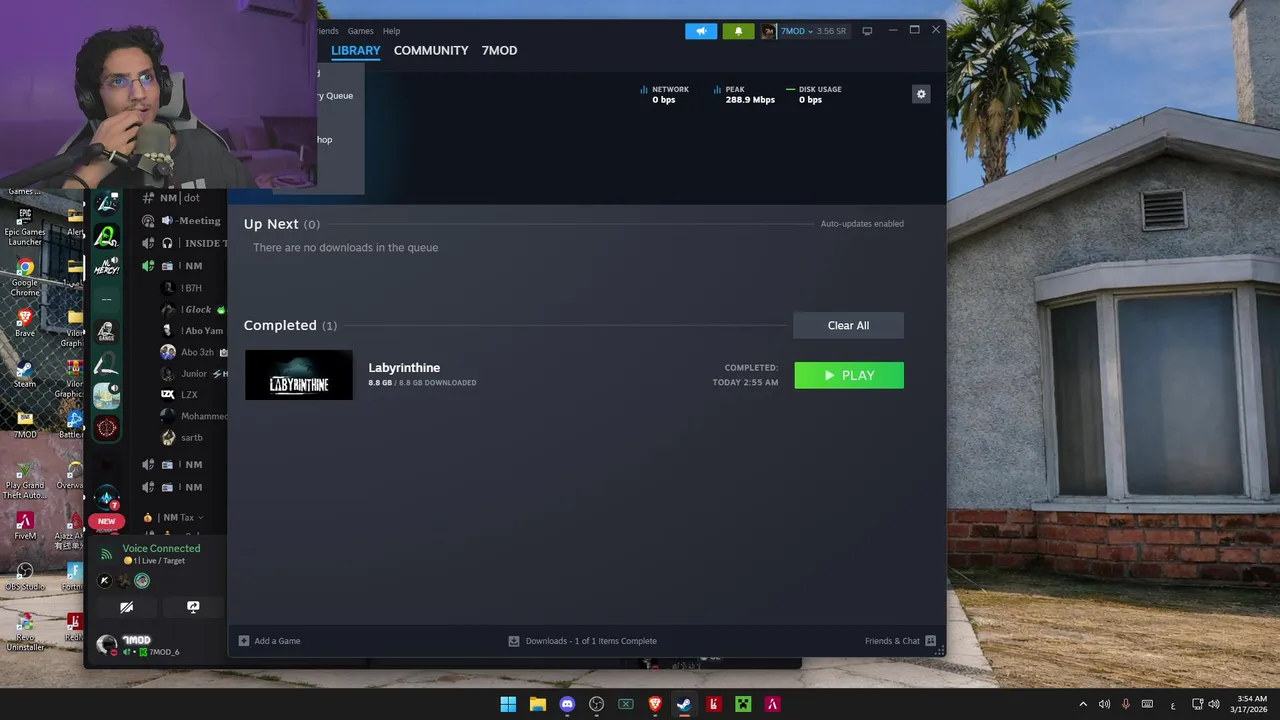Expand the NM Tax category in Discord
The image size is (1280, 720).
[x=173, y=518]
